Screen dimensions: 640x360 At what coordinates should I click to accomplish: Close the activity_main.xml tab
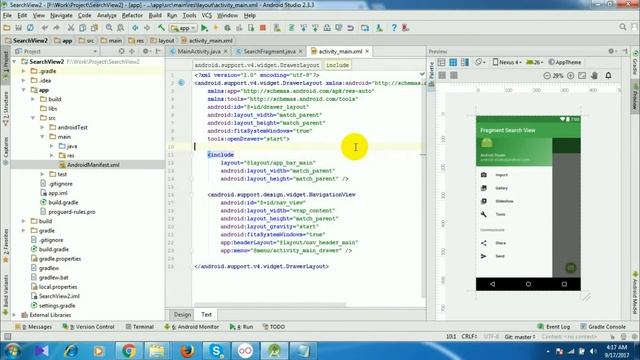pos(367,51)
